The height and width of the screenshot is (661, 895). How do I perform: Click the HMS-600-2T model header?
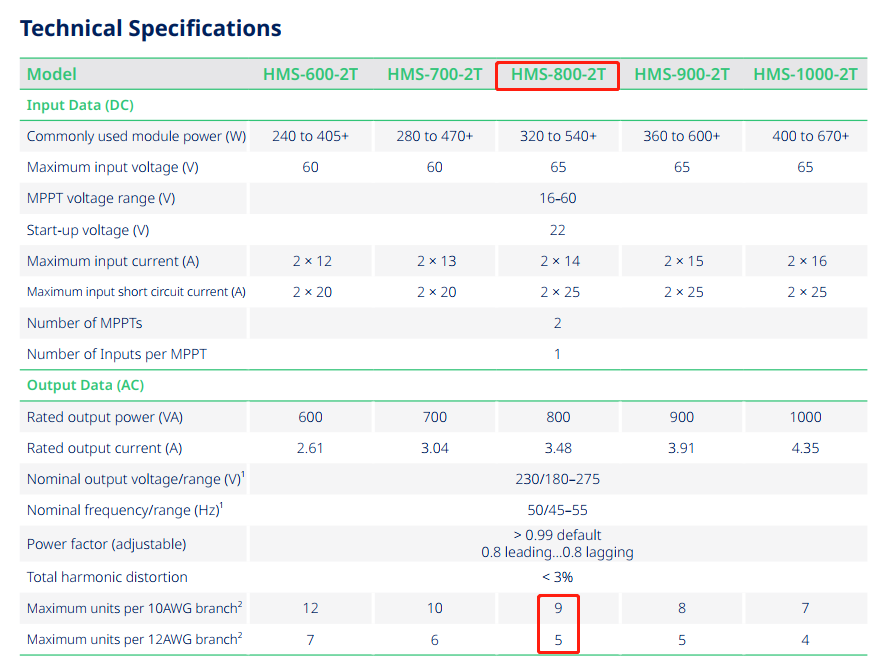[x=310, y=75]
